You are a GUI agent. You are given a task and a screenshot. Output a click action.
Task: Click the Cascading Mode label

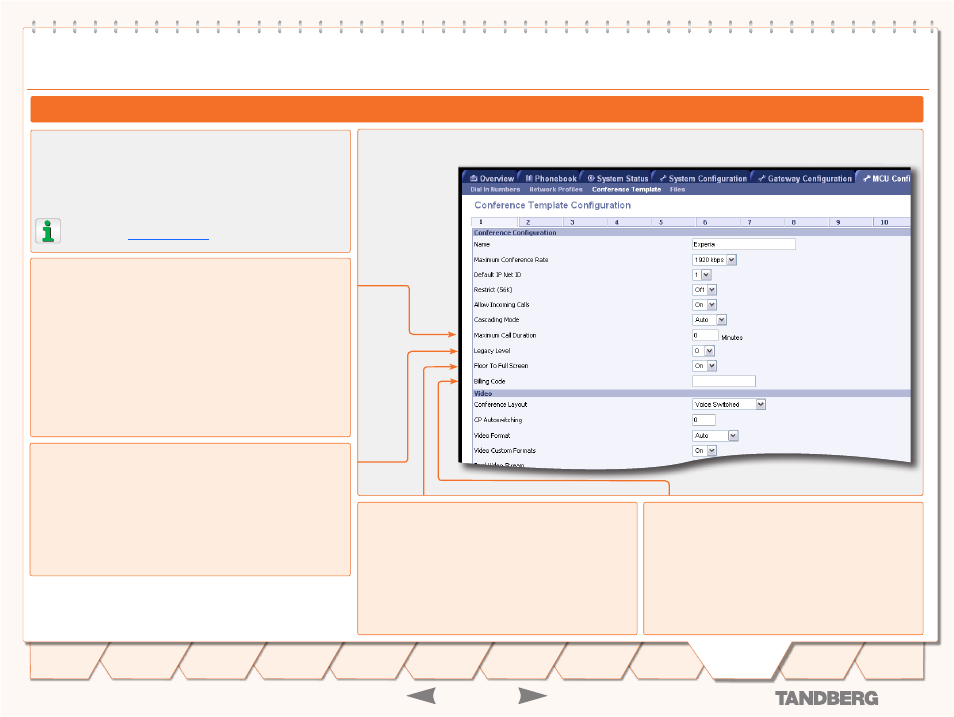[496, 320]
